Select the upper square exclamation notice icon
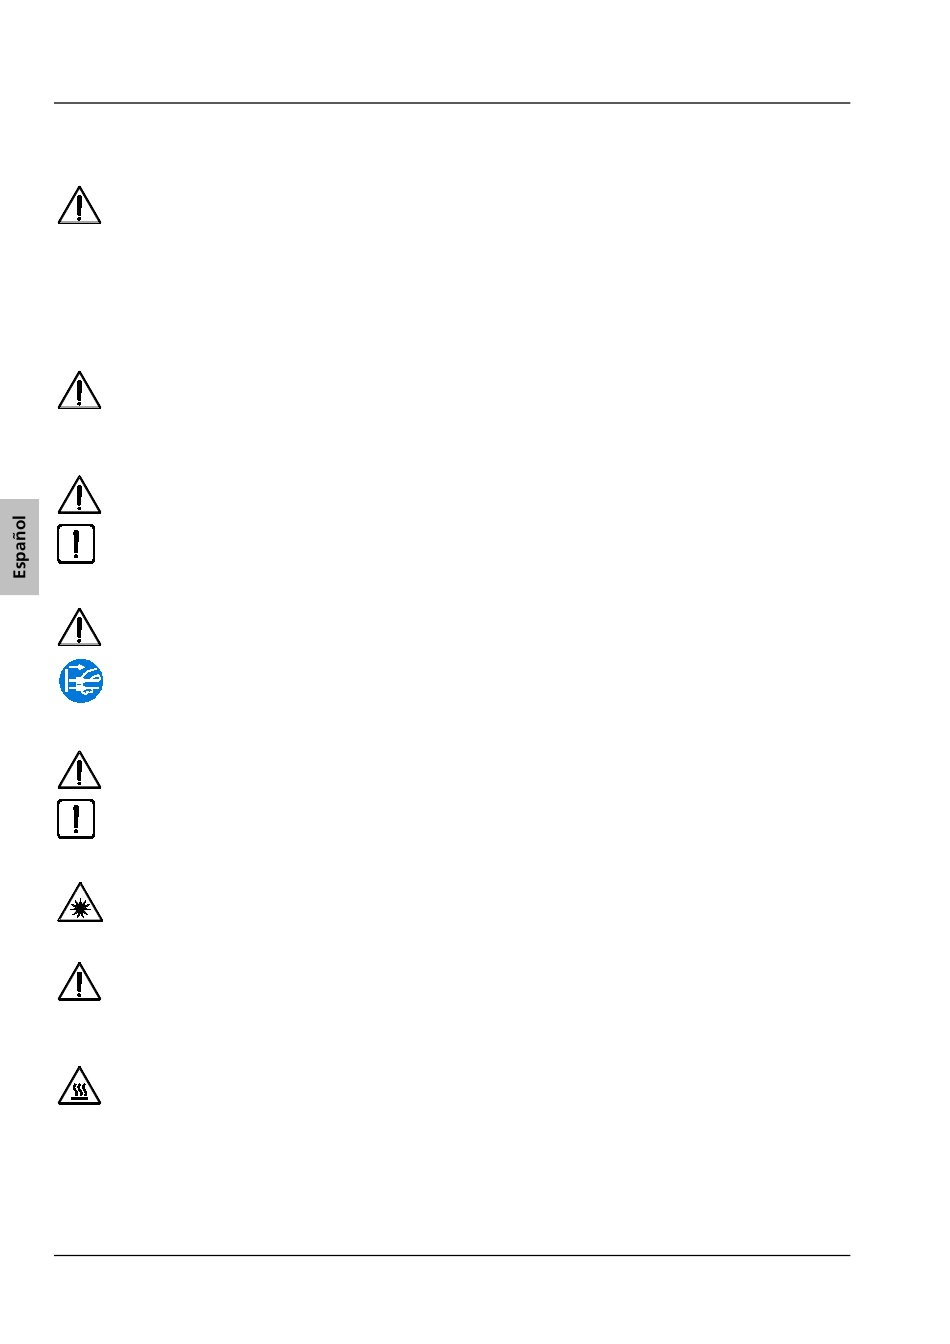The image size is (950, 1344). tap(76, 544)
